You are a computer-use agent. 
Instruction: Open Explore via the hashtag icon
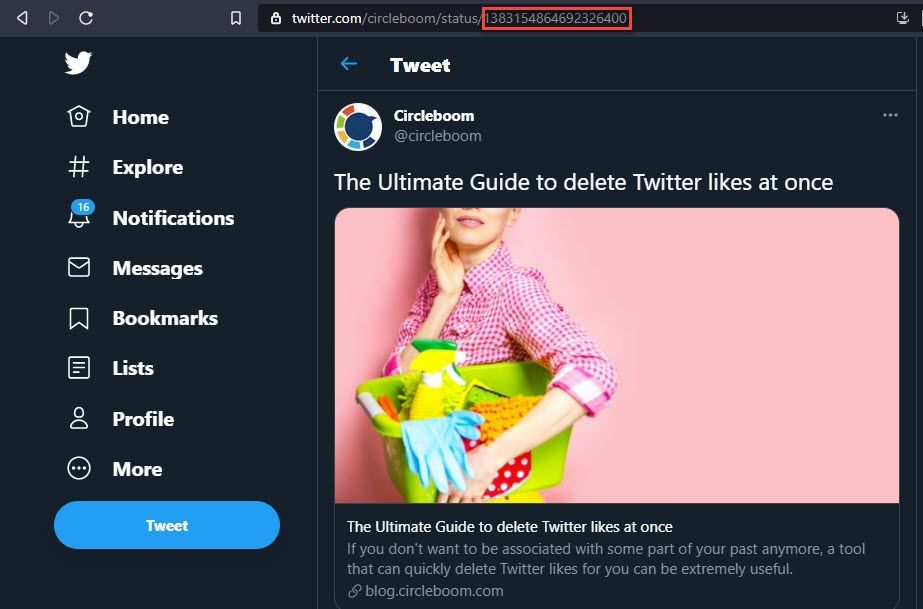pos(79,167)
